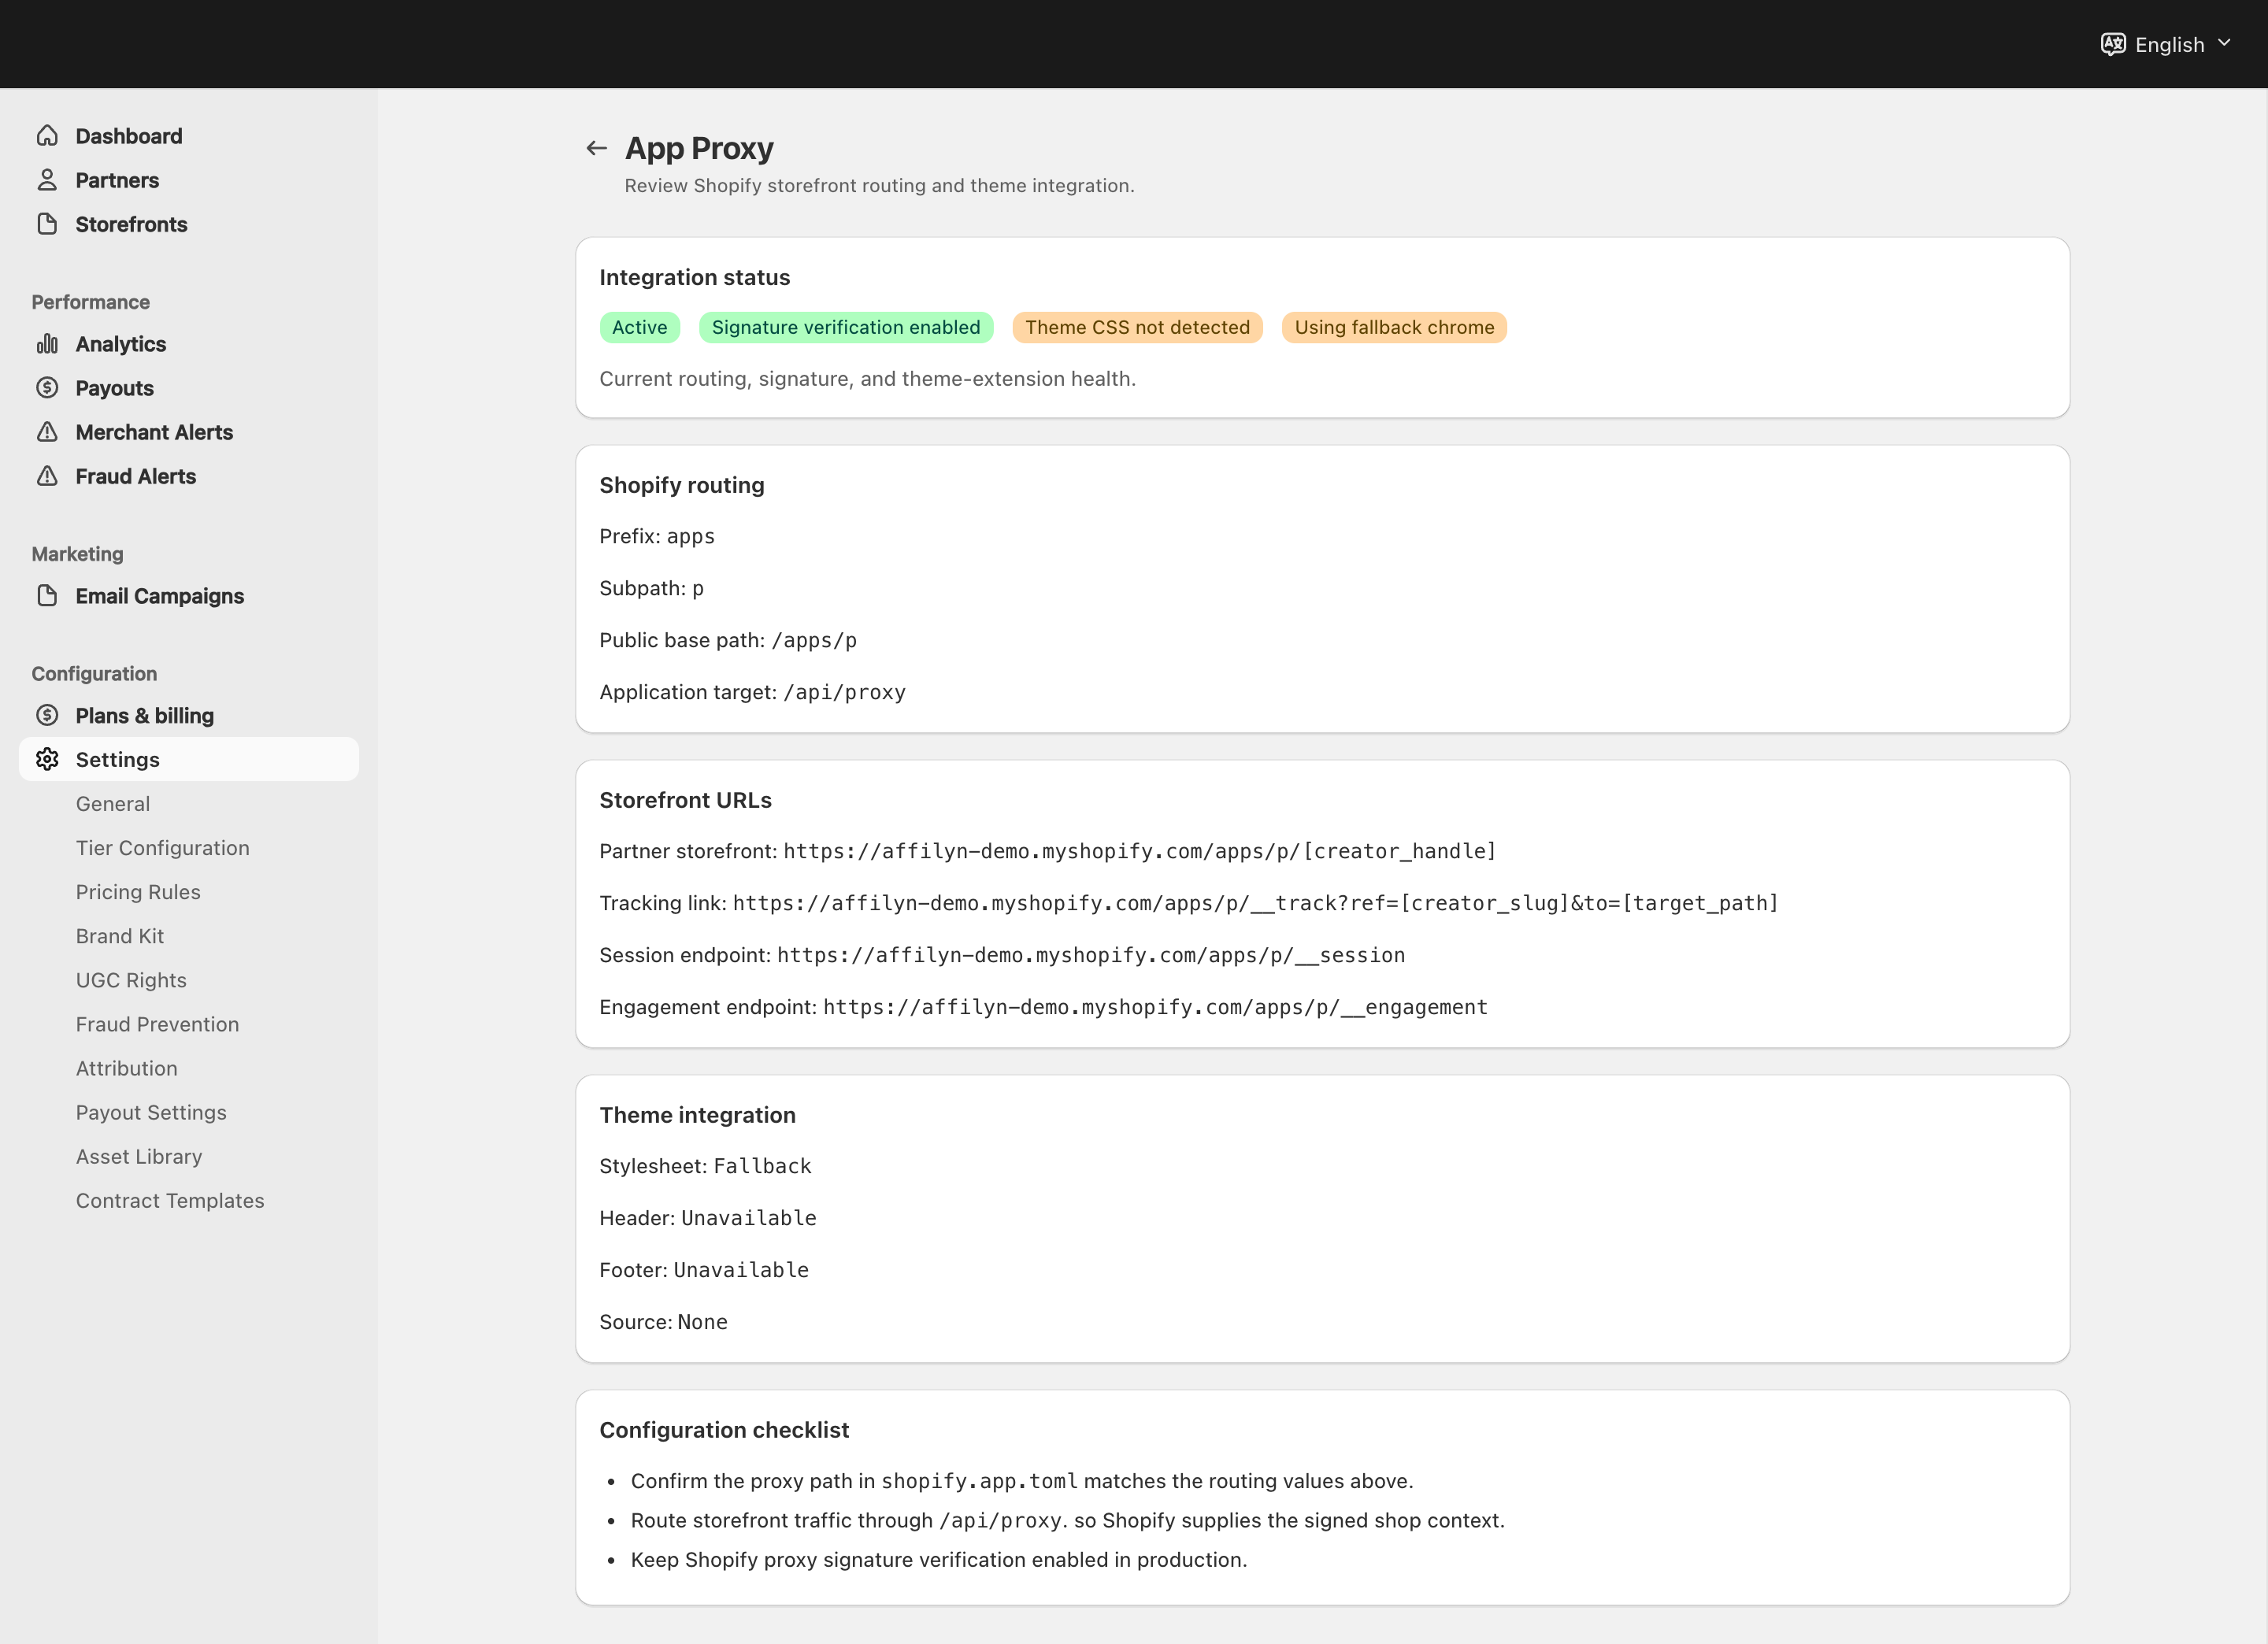Open UGC Rights settings

131,979
